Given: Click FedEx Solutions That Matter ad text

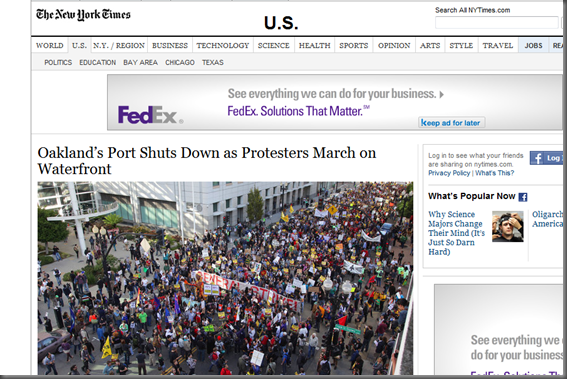Looking at the screenshot, I should tap(298, 111).
